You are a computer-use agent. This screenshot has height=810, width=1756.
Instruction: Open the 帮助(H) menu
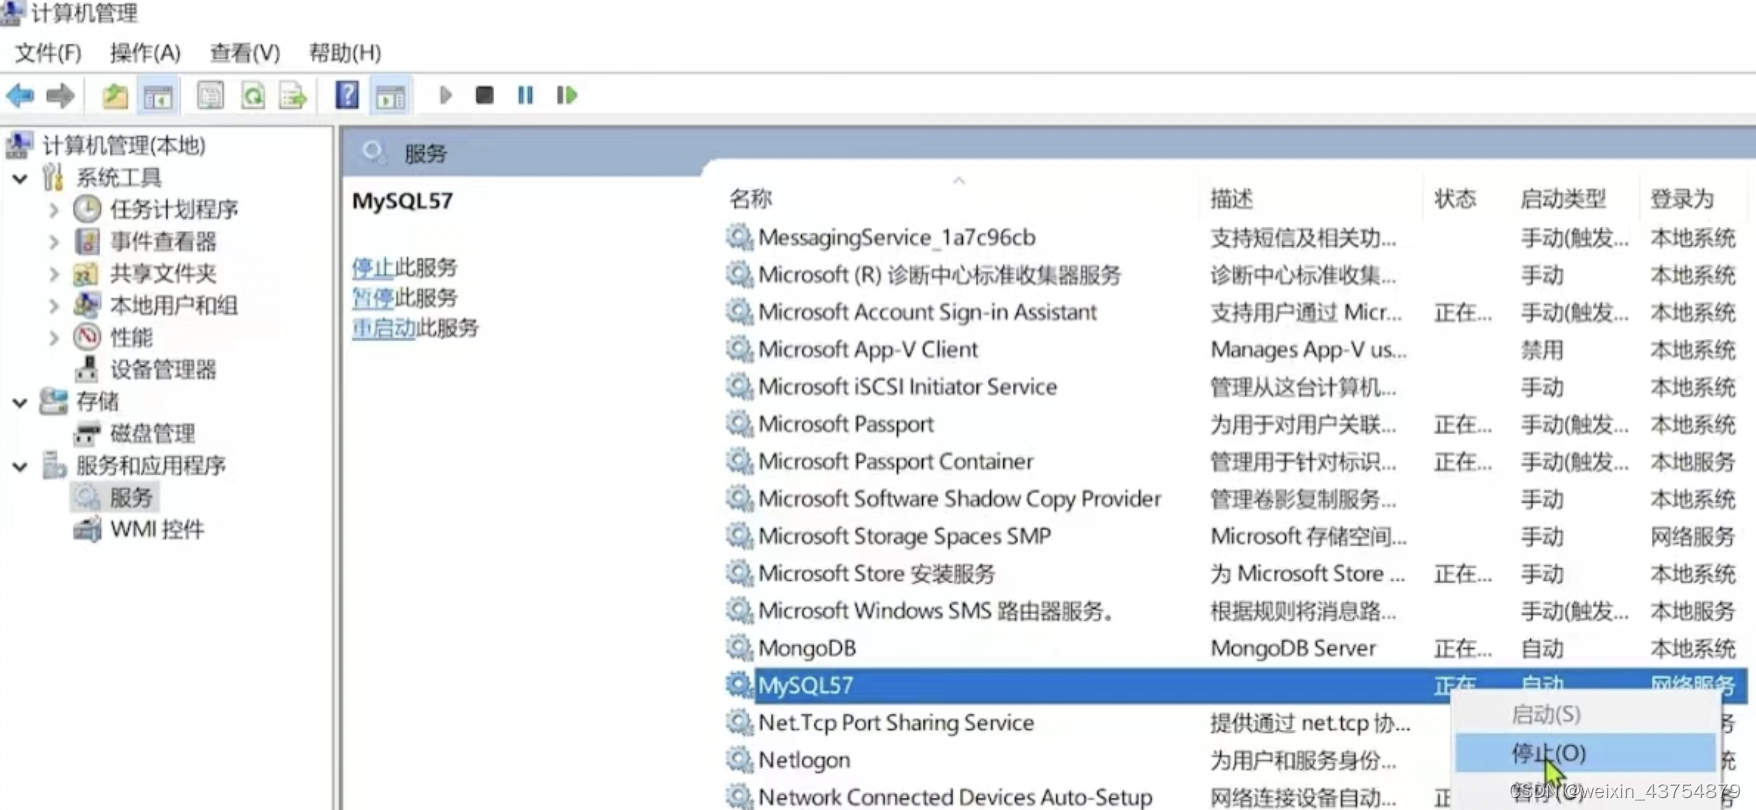point(345,52)
